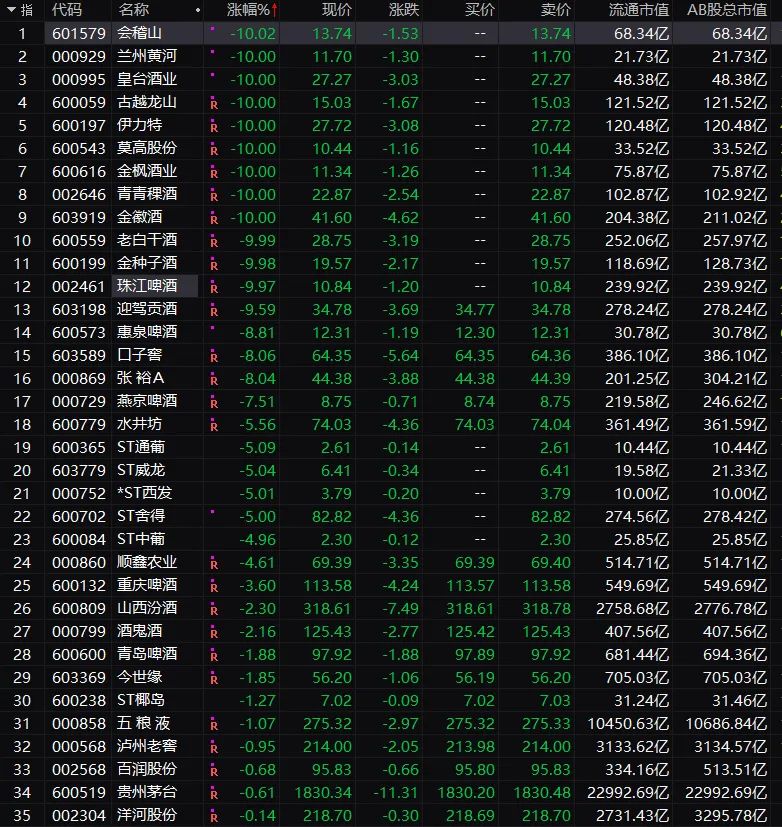Click the R margin marker on 金枫酒业 row
Screen dimensions: 782x827
pos(214,173)
